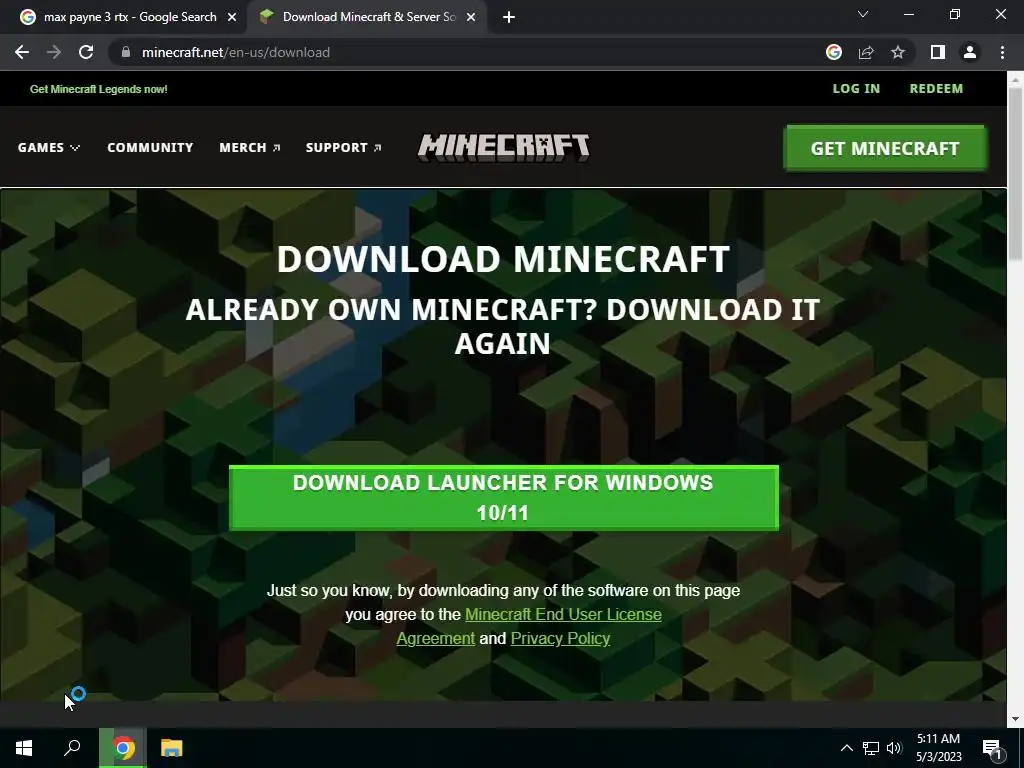
Task: Click the share page icon
Action: pos(866,52)
